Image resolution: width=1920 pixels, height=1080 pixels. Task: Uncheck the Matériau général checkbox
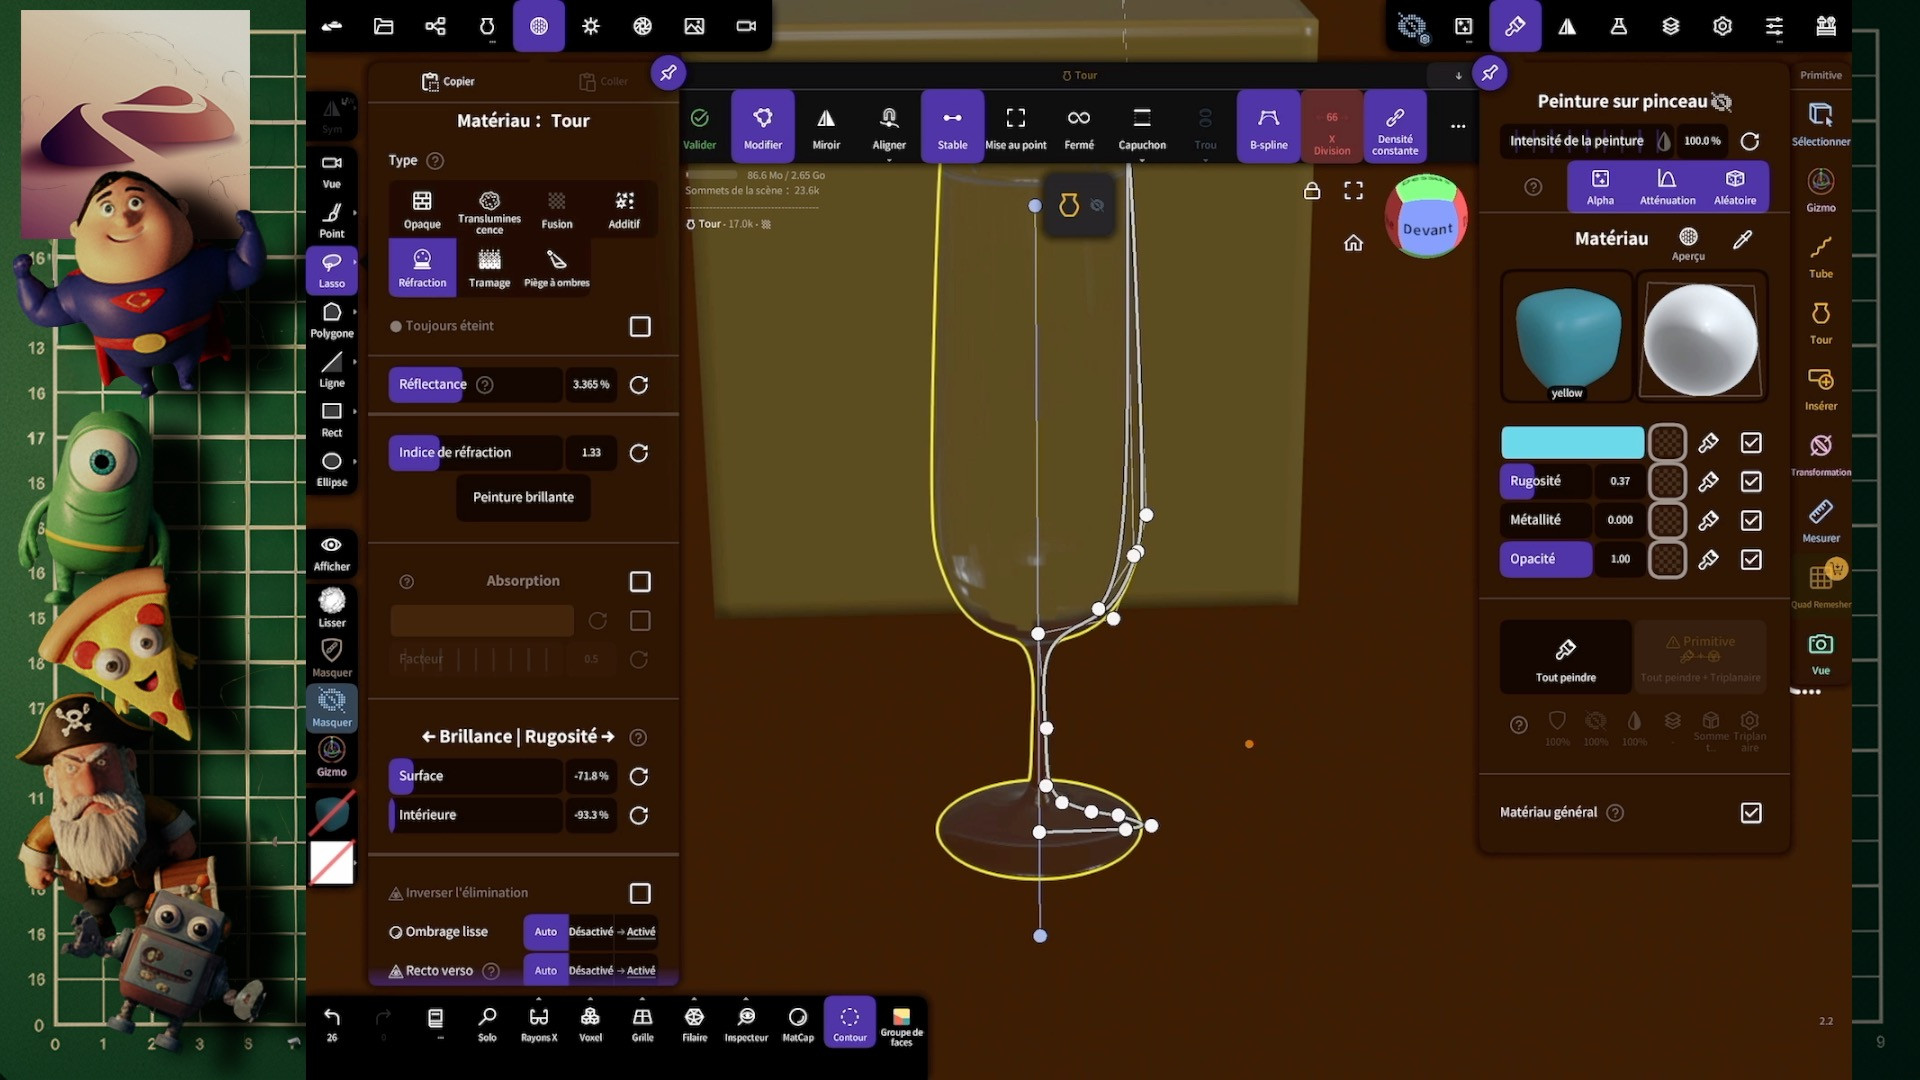tap(1751, 813)
